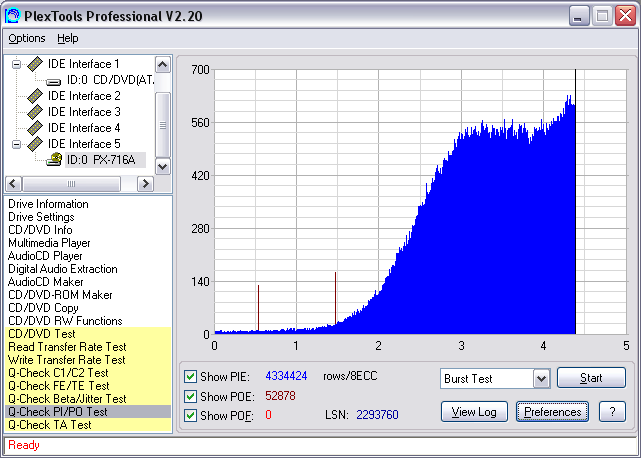Image resolution: width=641 pixels, height=458 pixels.
Task: Click the device tree vertical scrollbar thumb
Action: tap(163, 124)
